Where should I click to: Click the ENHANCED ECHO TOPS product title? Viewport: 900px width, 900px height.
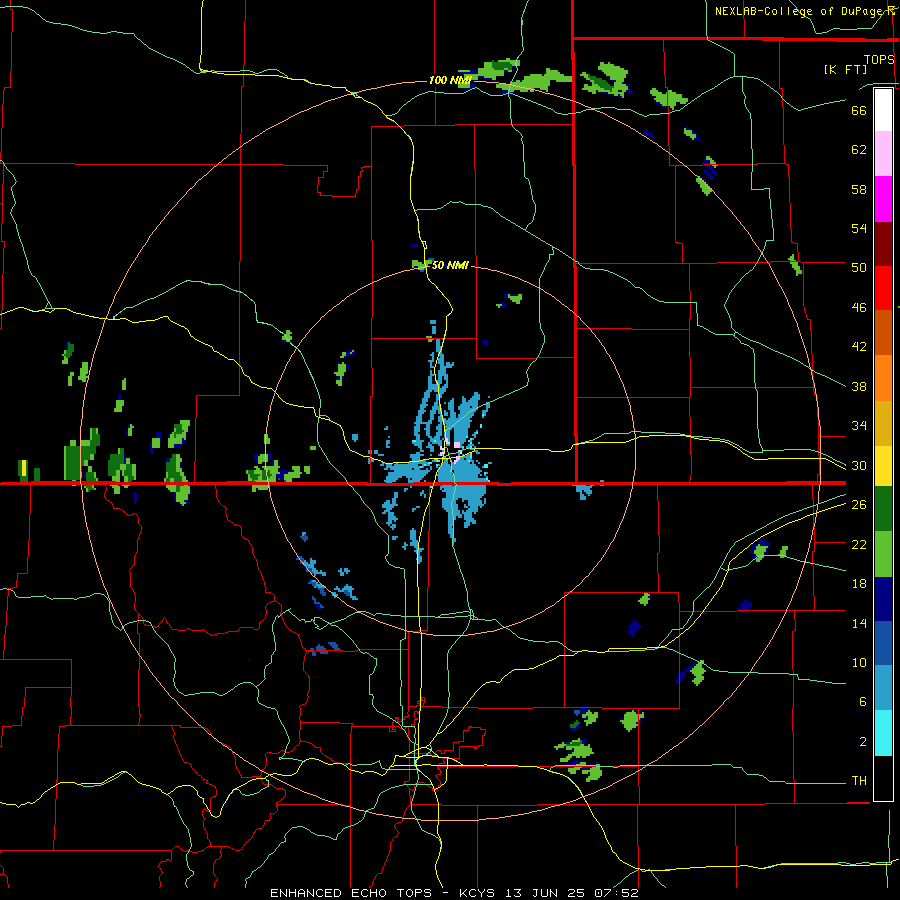click(350, 893)
